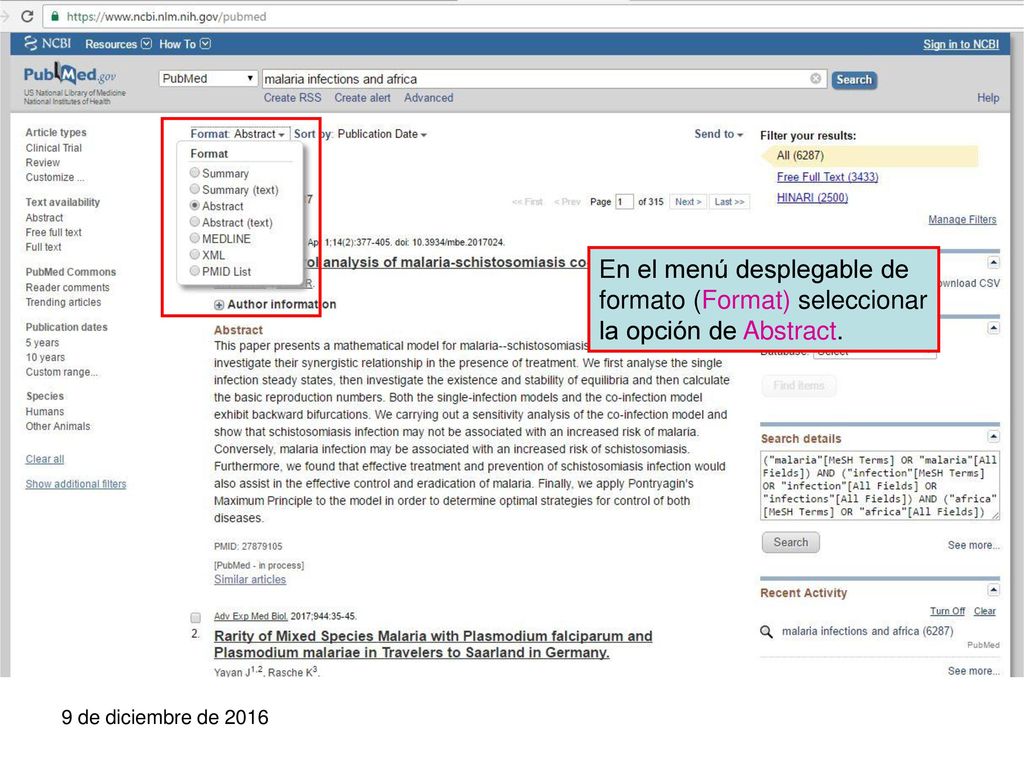
Task: Jump to the Last results page
Action: pos(729,202)
